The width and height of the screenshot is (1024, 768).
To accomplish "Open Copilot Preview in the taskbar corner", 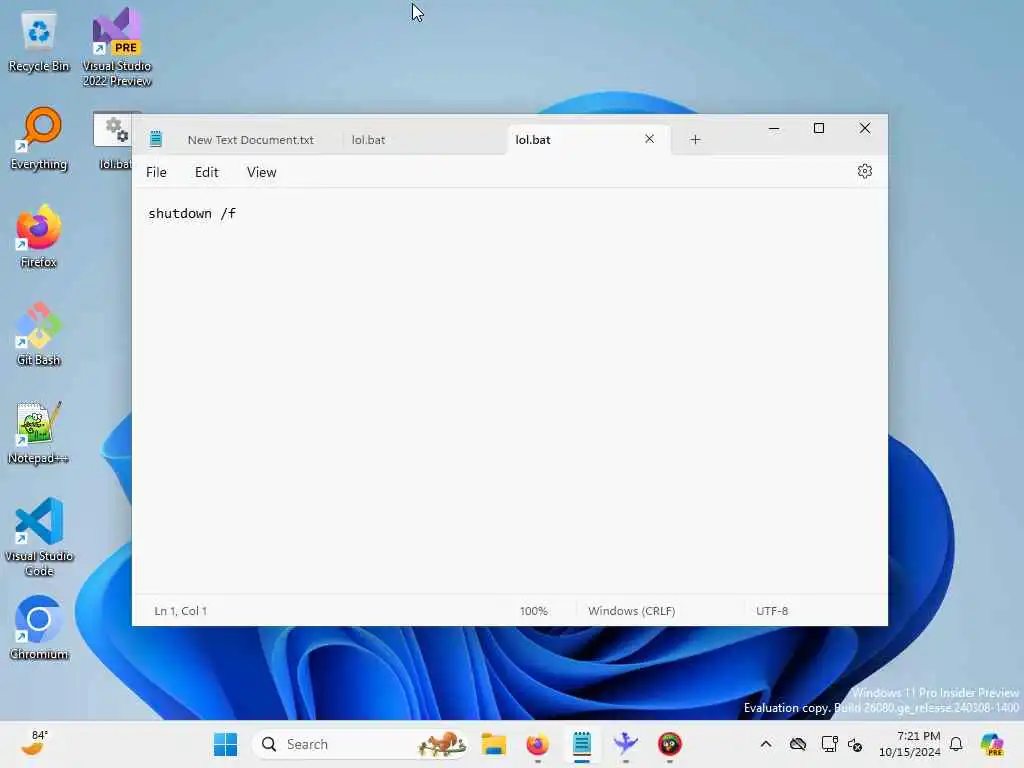I will pos(992,744).
